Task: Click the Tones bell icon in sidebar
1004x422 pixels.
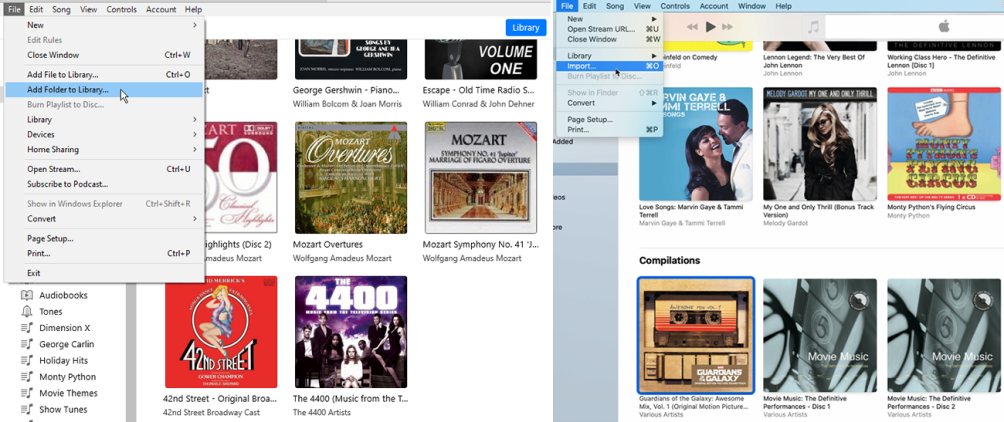Action: 27,312
